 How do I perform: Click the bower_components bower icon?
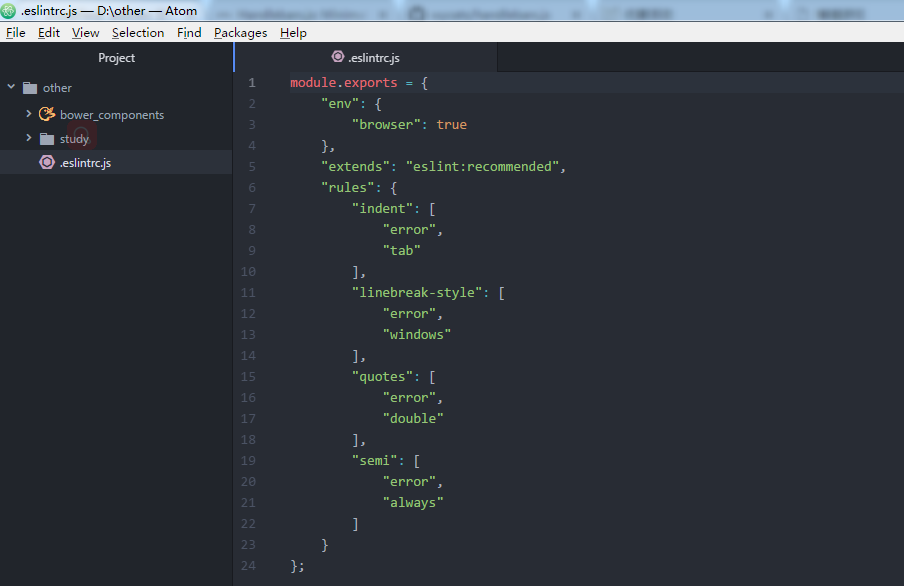point(47,114)
